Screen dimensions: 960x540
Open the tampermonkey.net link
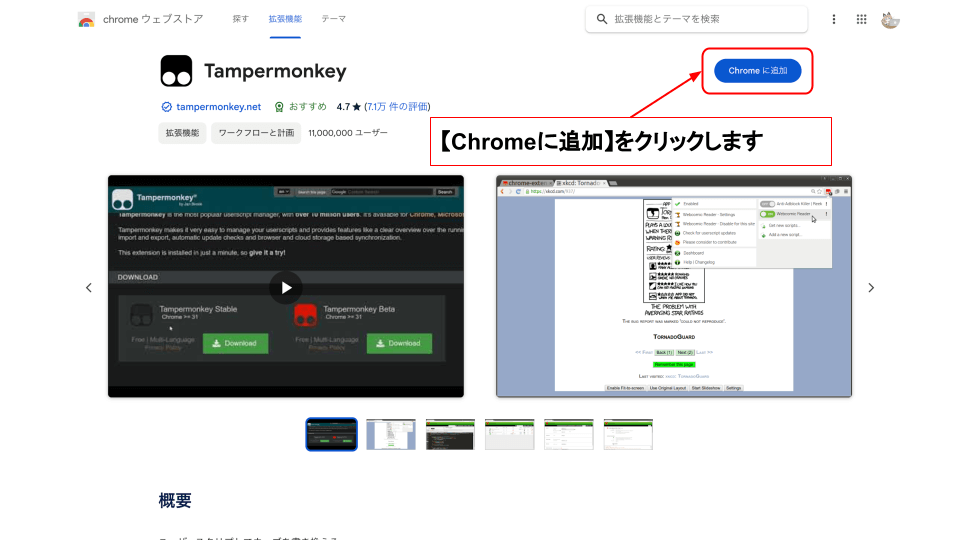point(218,107)
